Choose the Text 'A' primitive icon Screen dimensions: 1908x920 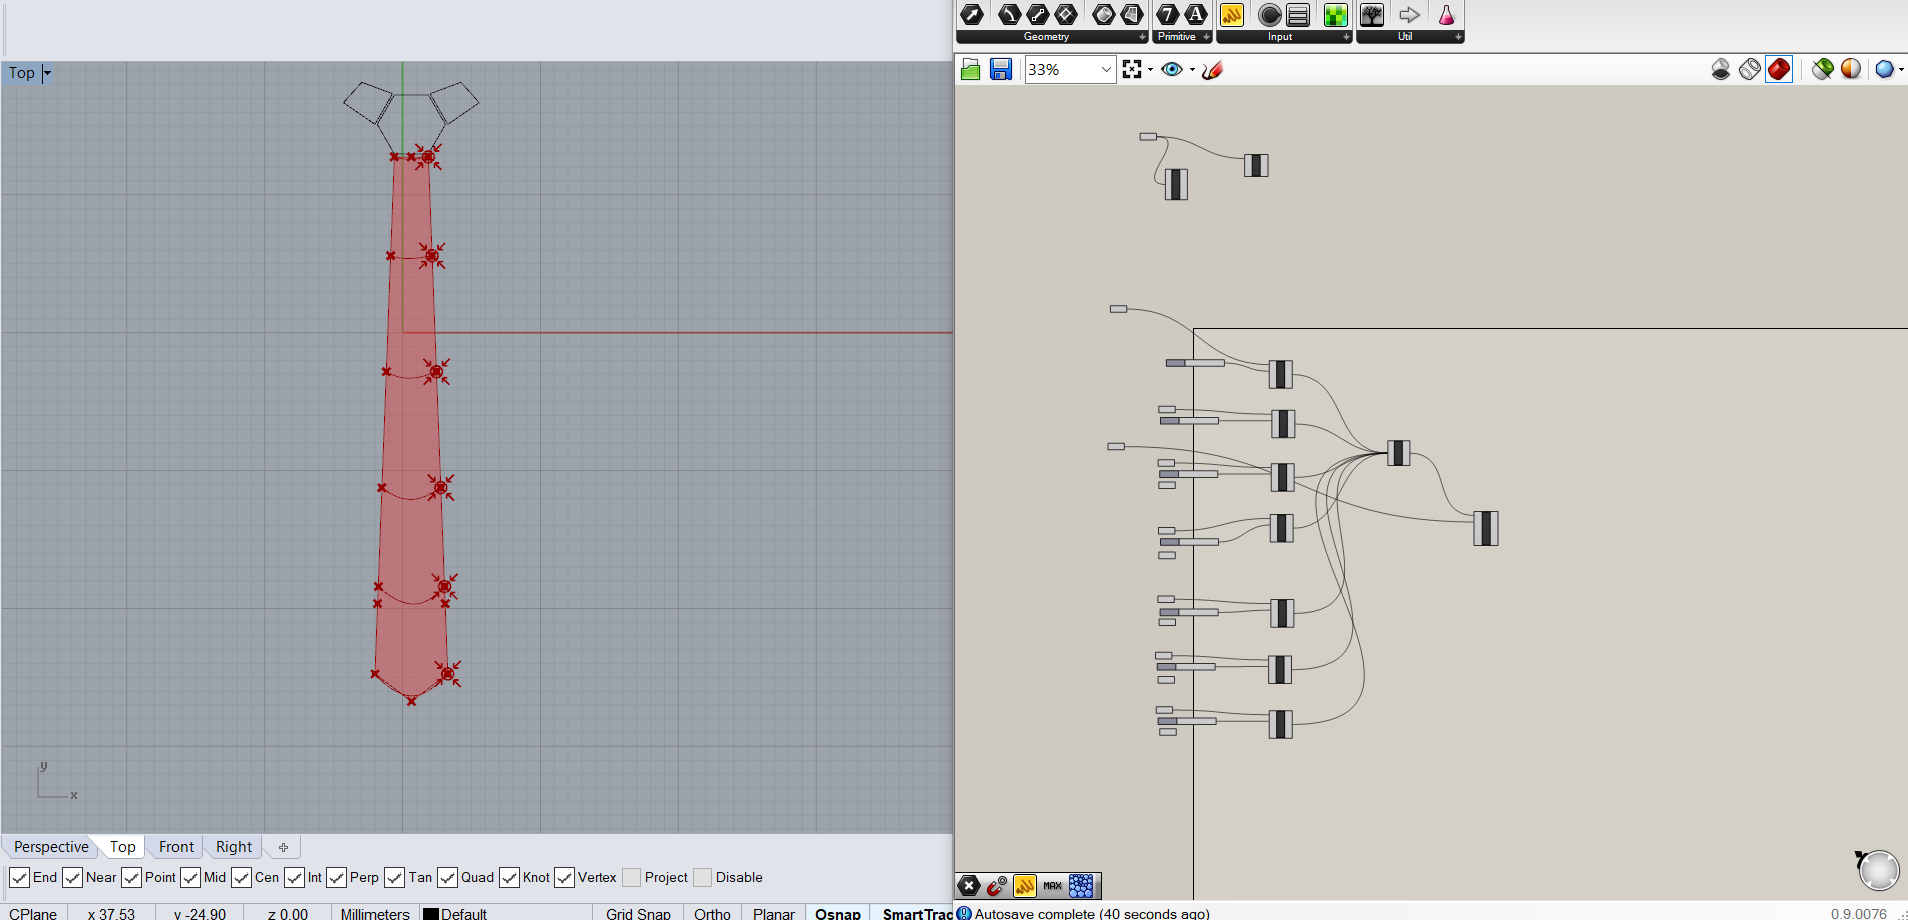pyautogui.click(x=1196, y=15)
